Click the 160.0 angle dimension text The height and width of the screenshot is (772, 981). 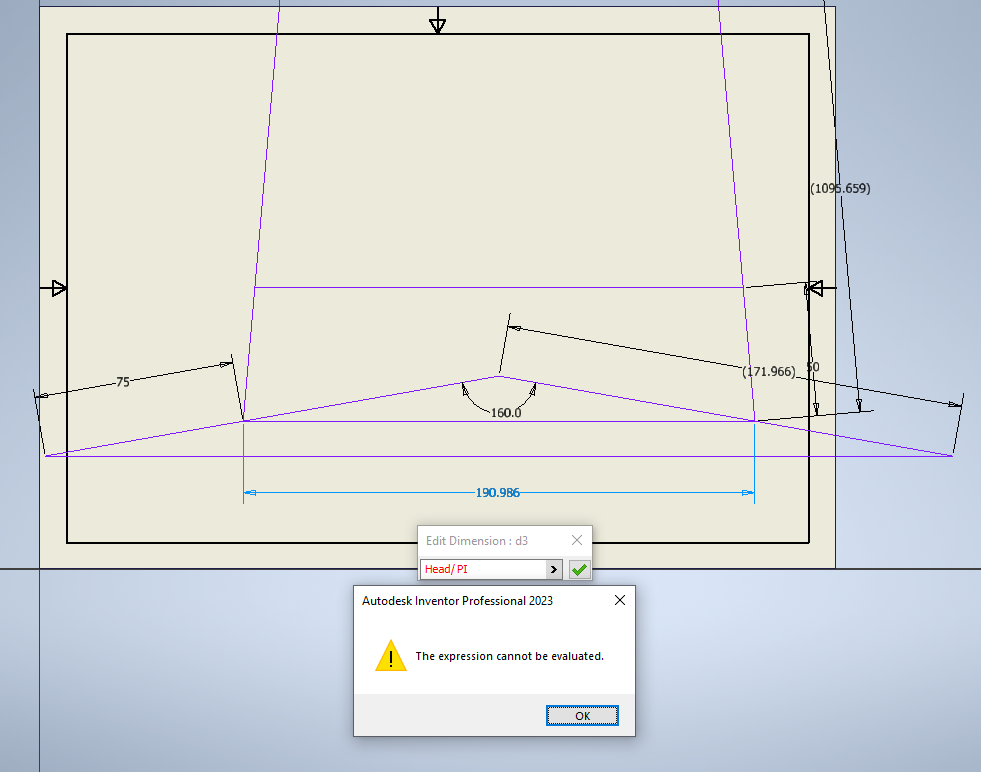pos(505,411)
